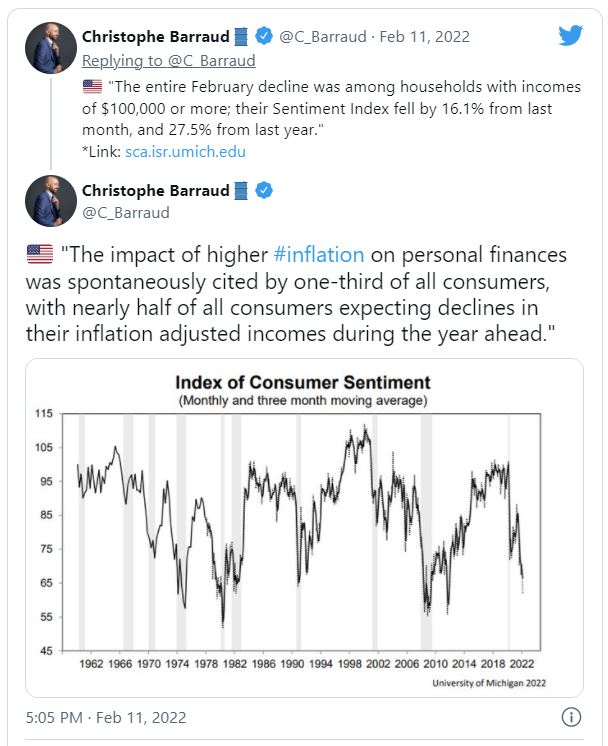The image size is (608, 746).
Task: Click the blue oil barrel emoji in top name
Action: 241,36
